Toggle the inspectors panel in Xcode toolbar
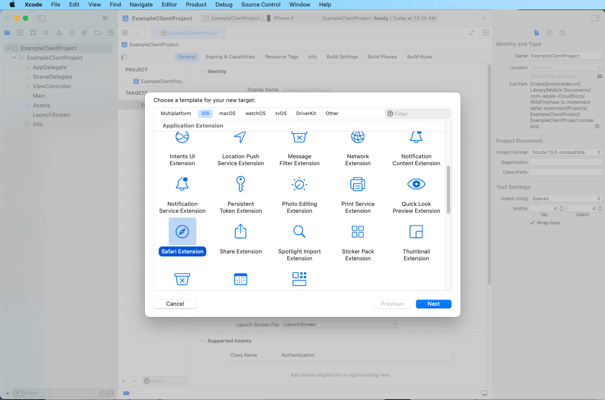 pyautogui.click(x=595, y=18)
